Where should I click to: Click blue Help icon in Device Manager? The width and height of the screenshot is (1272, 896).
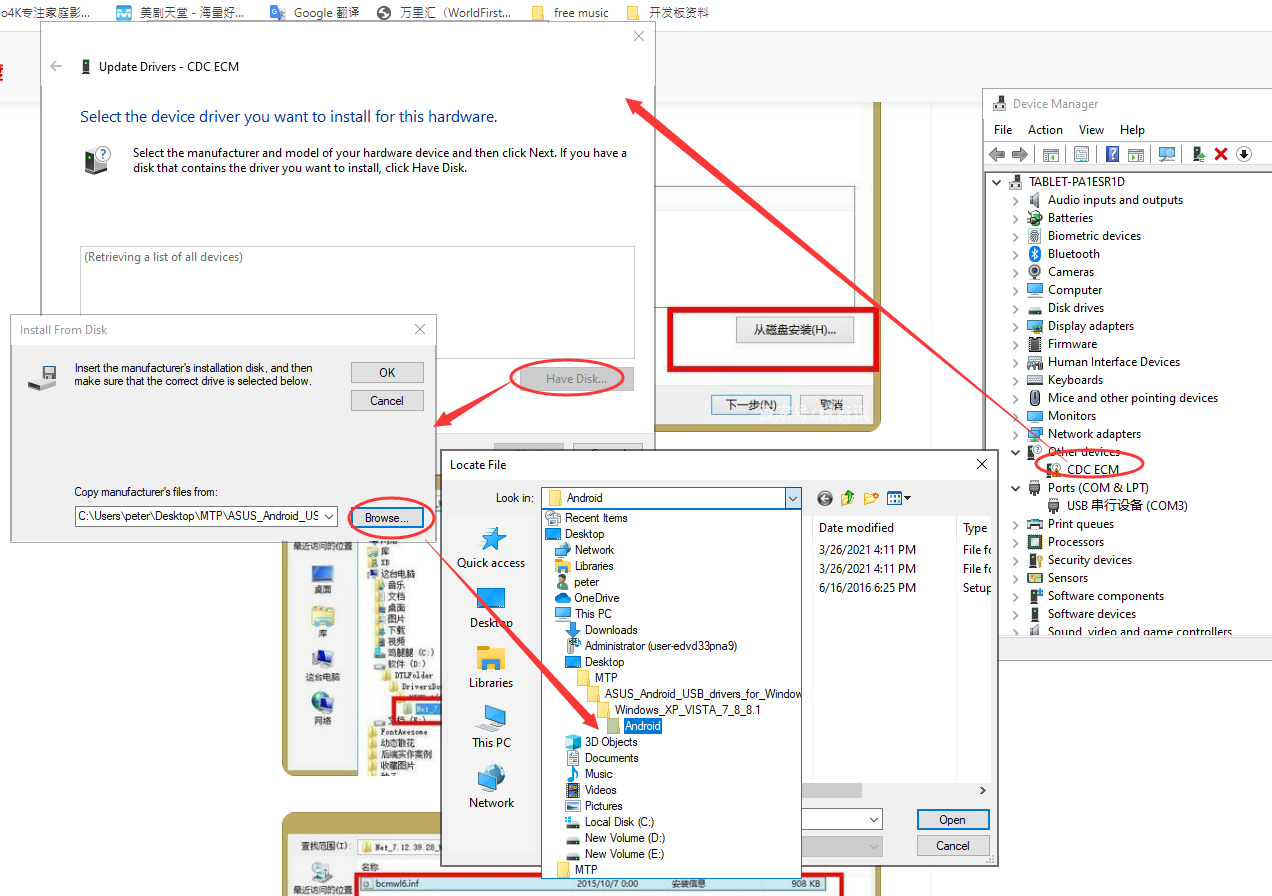(1112, 154)
